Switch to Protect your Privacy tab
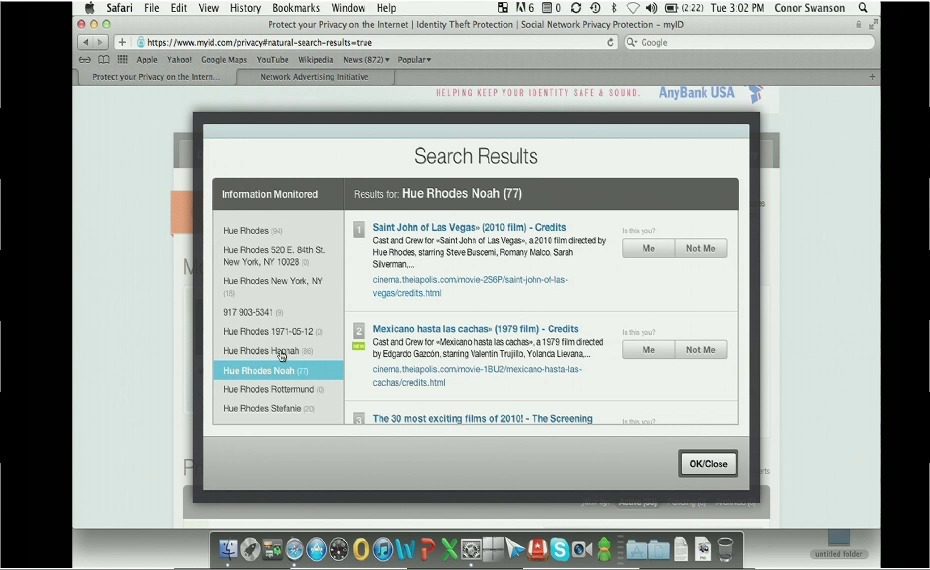This screenshot has width=930, height=570. (156, 77)
